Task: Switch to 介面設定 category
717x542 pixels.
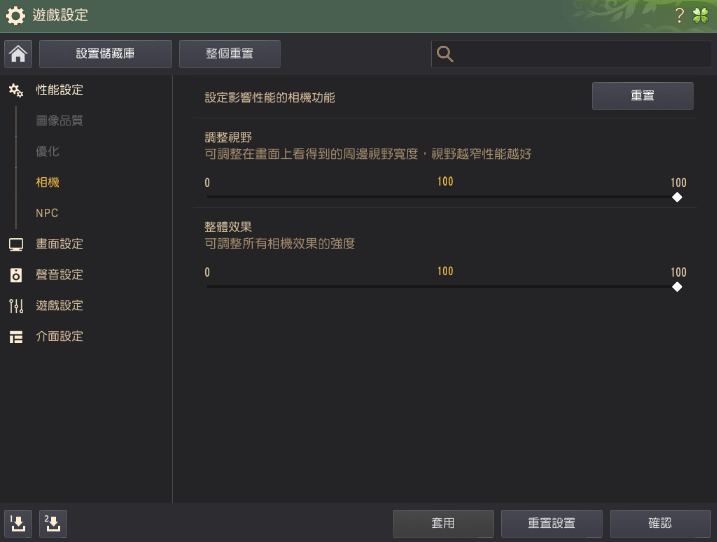Action: pos(59,337)
